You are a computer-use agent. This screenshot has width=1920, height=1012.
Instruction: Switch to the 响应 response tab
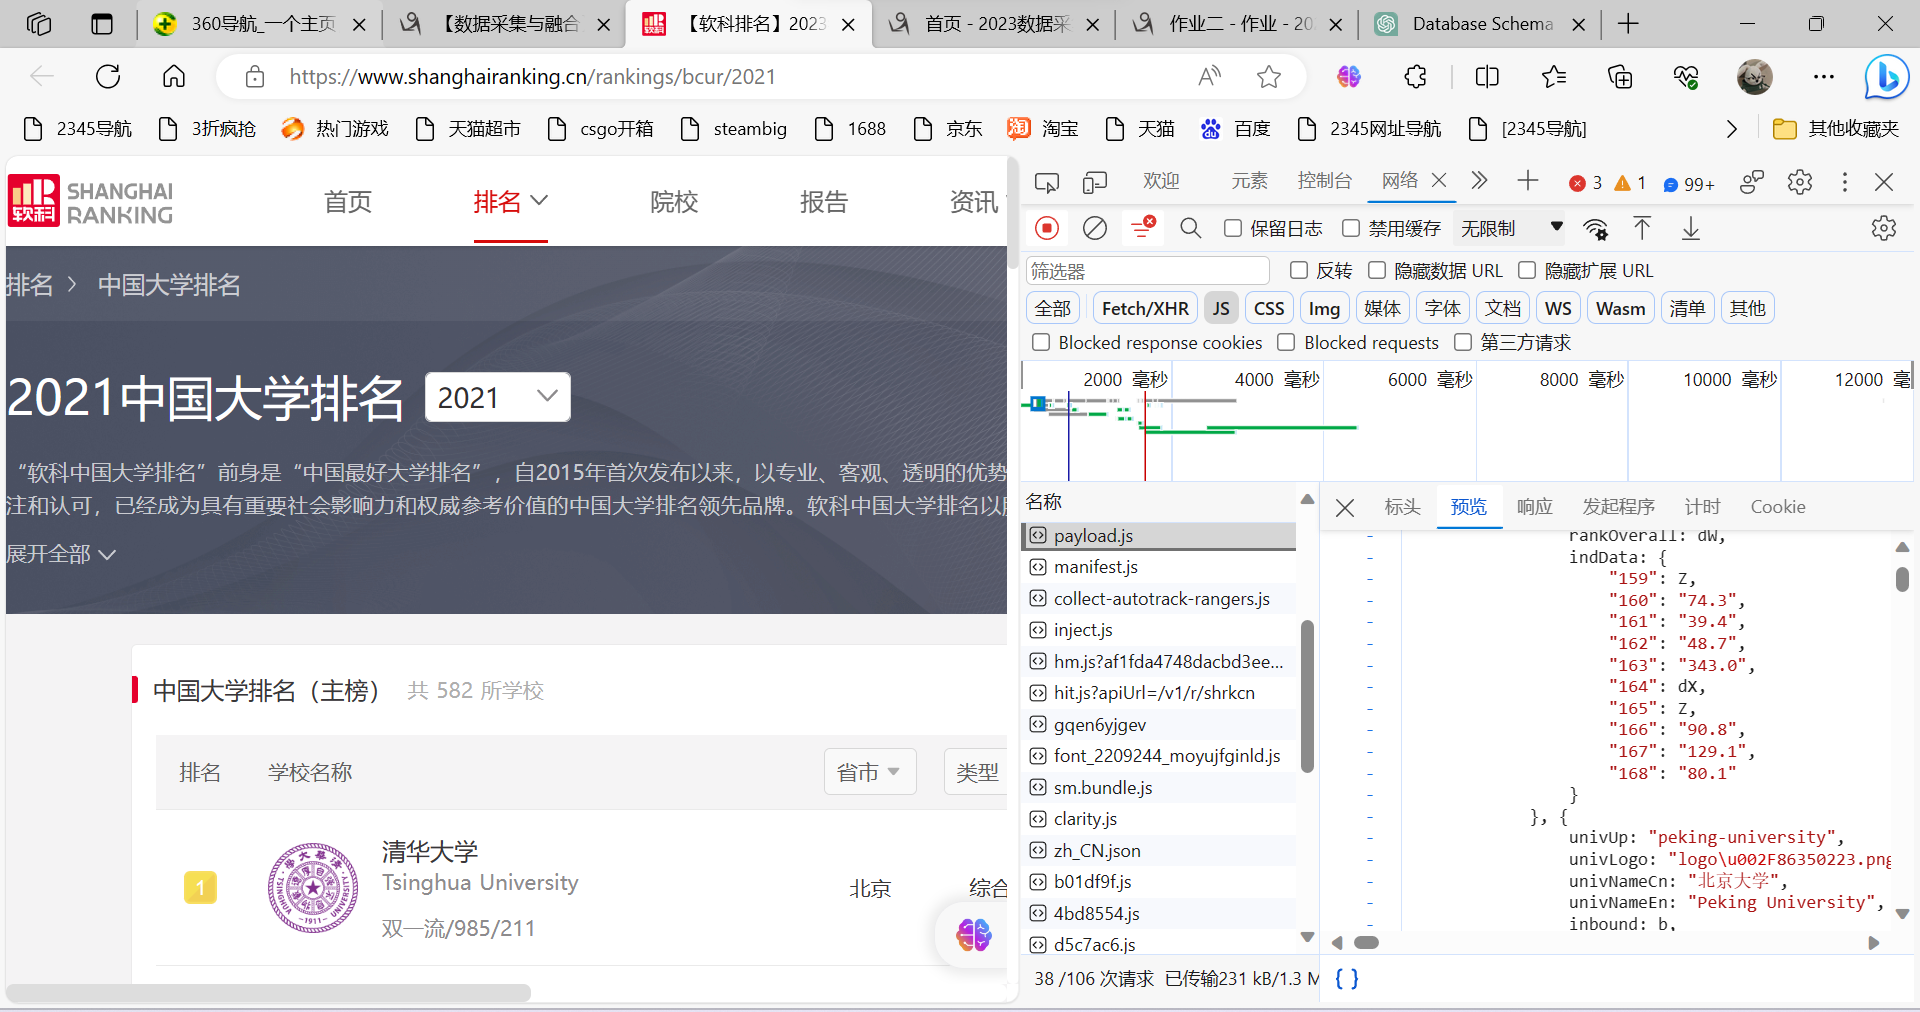pyautogui.click(x=1535, y=507)
